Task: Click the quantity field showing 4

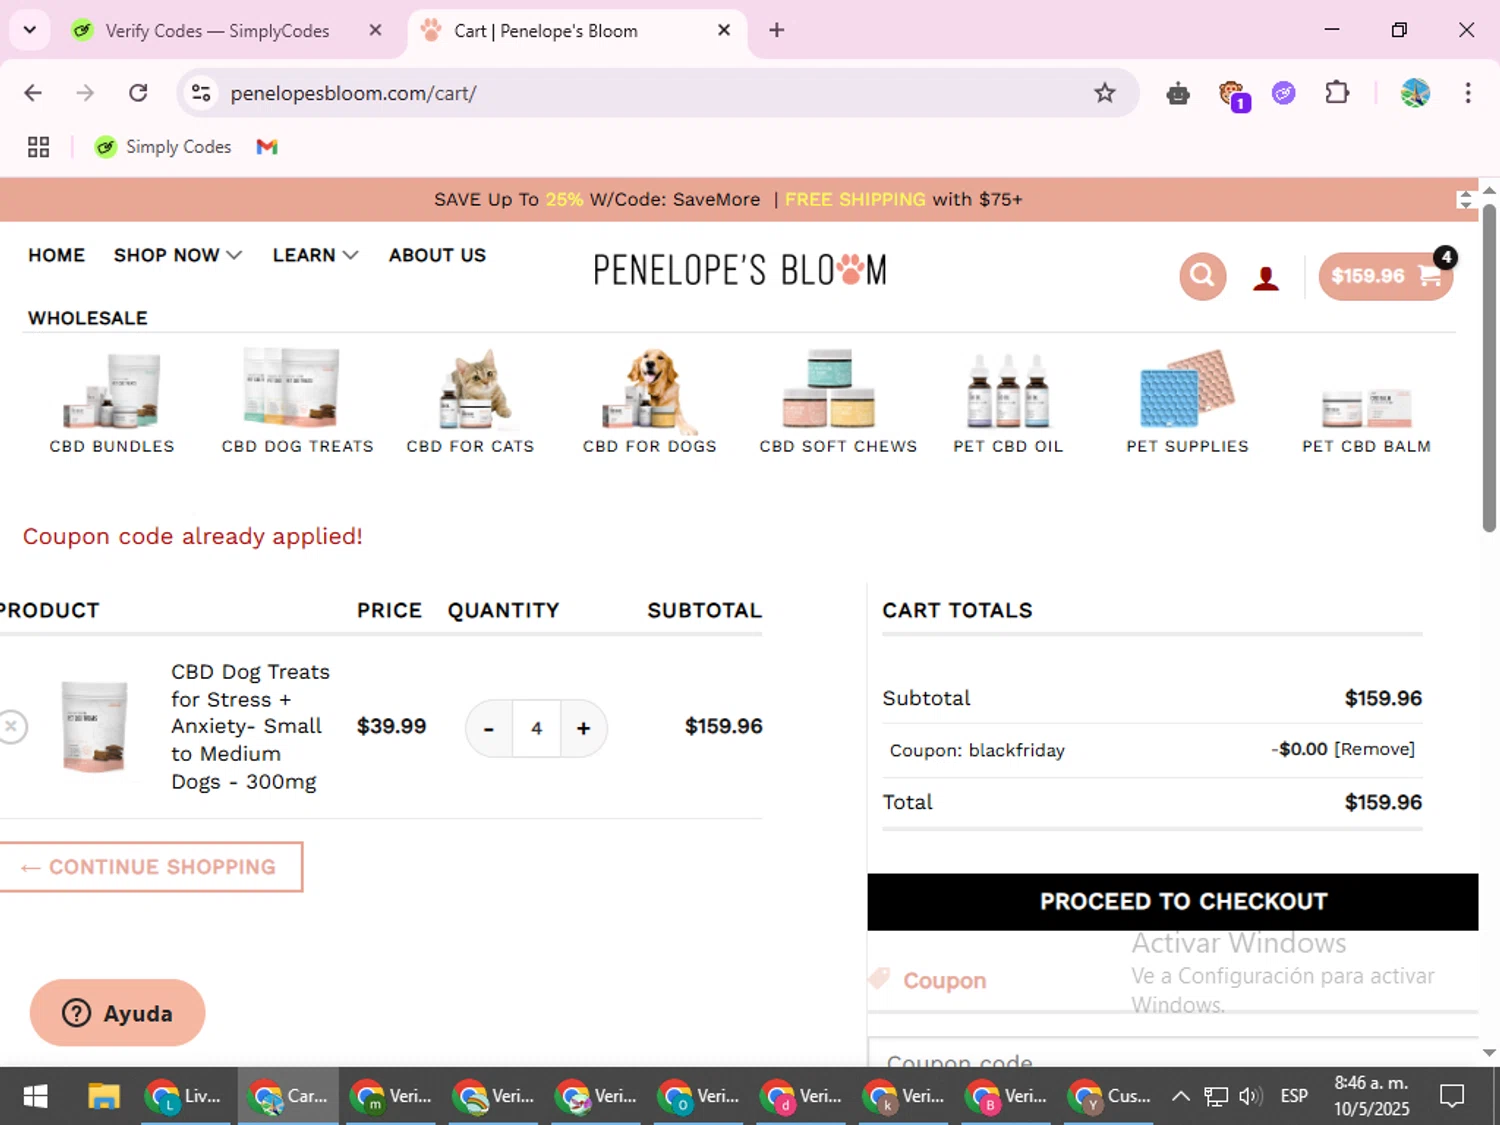Action: pyautogui.click(x=536, y=729)
